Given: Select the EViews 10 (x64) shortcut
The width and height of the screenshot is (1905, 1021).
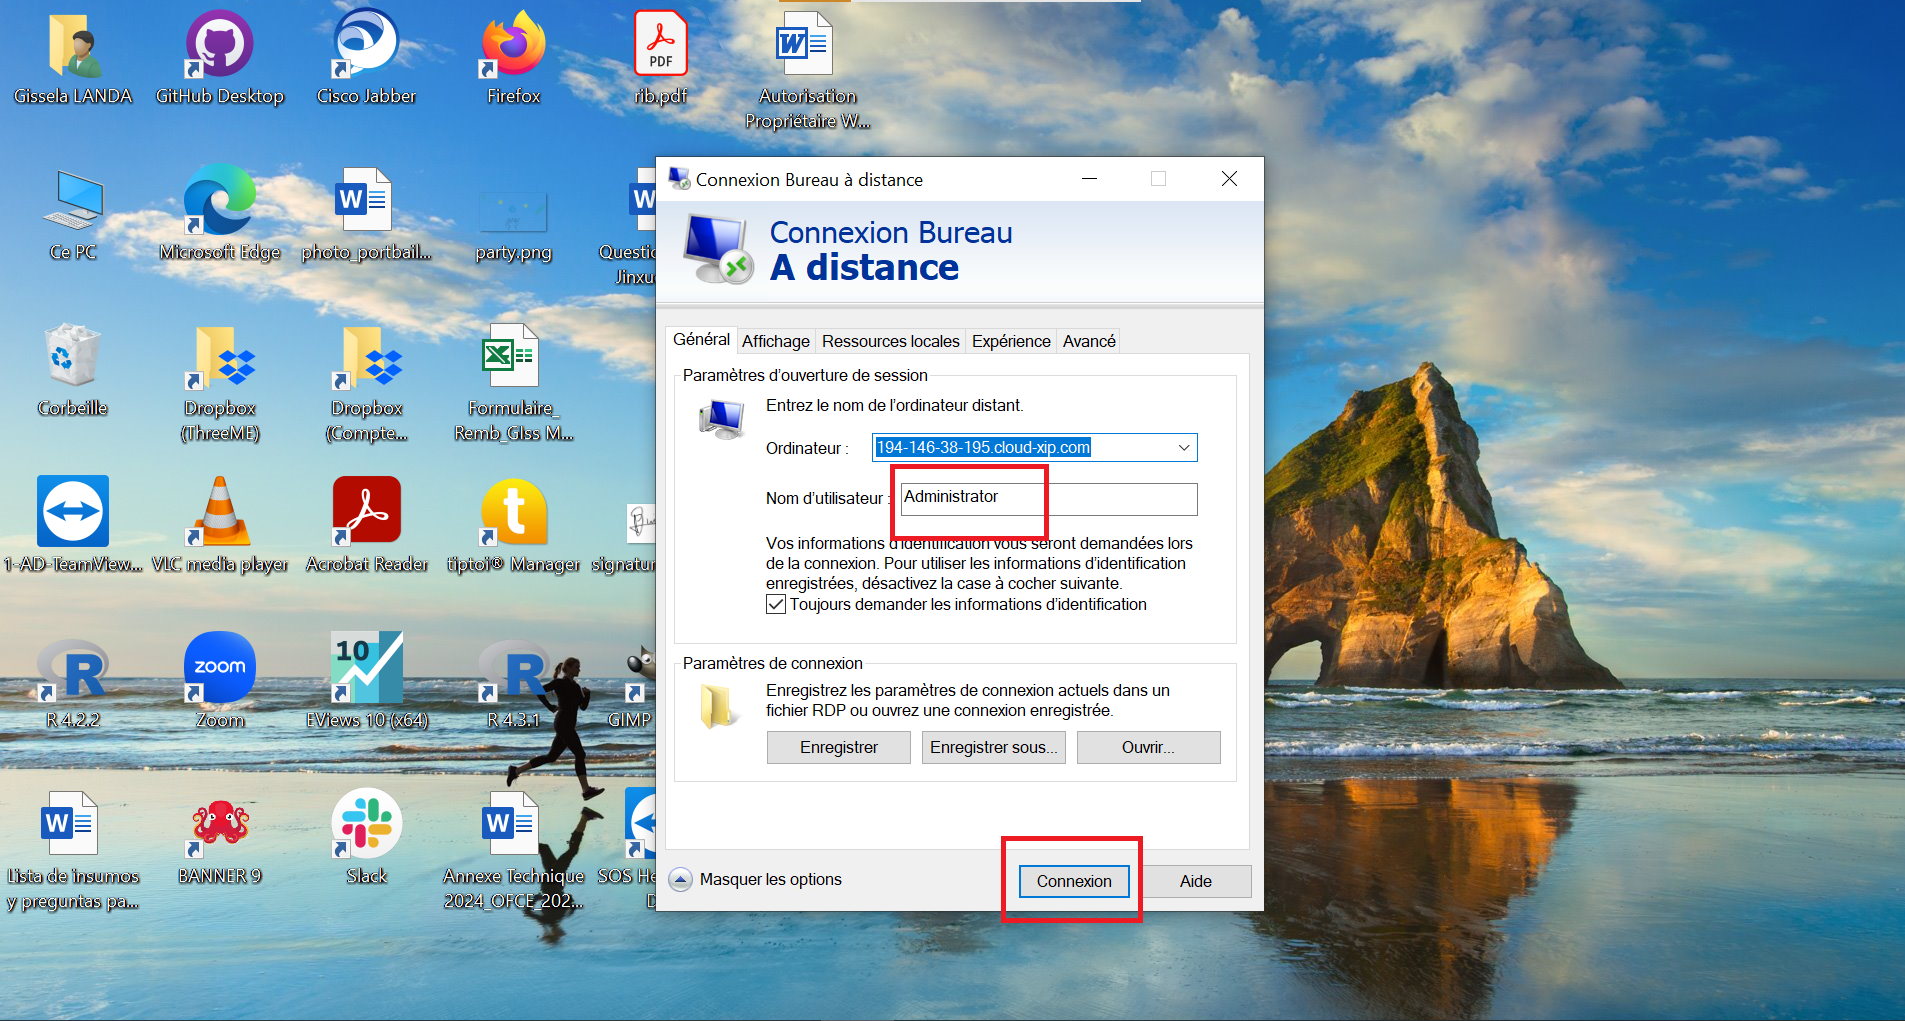Looking at the screenshot, I should click(x=366, y=667).
